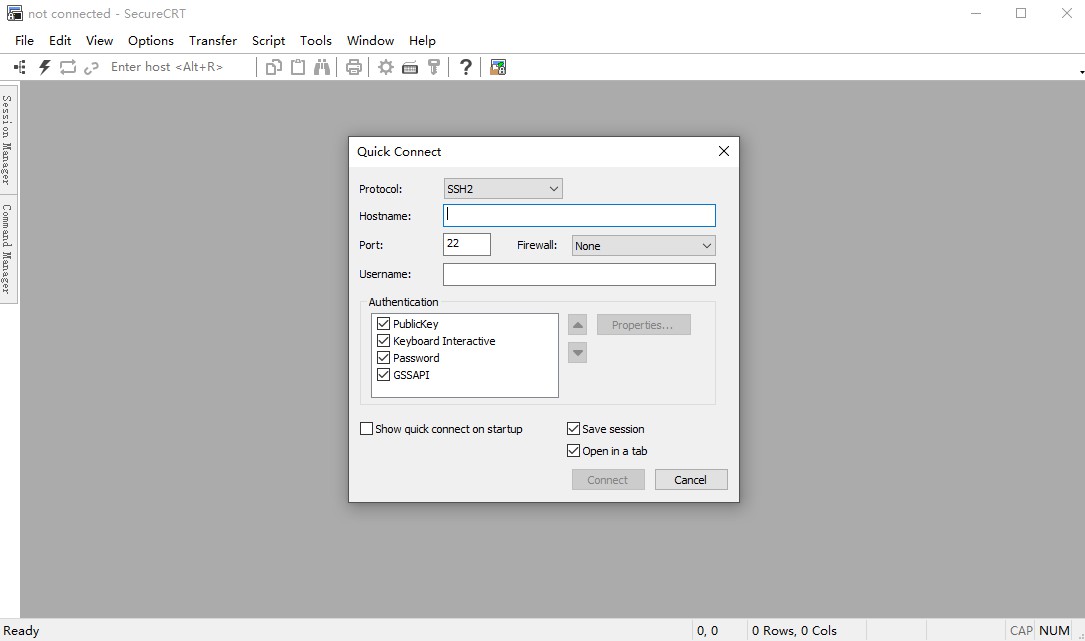Click the Connect button

pyautogui.click(x=608, y=480)
